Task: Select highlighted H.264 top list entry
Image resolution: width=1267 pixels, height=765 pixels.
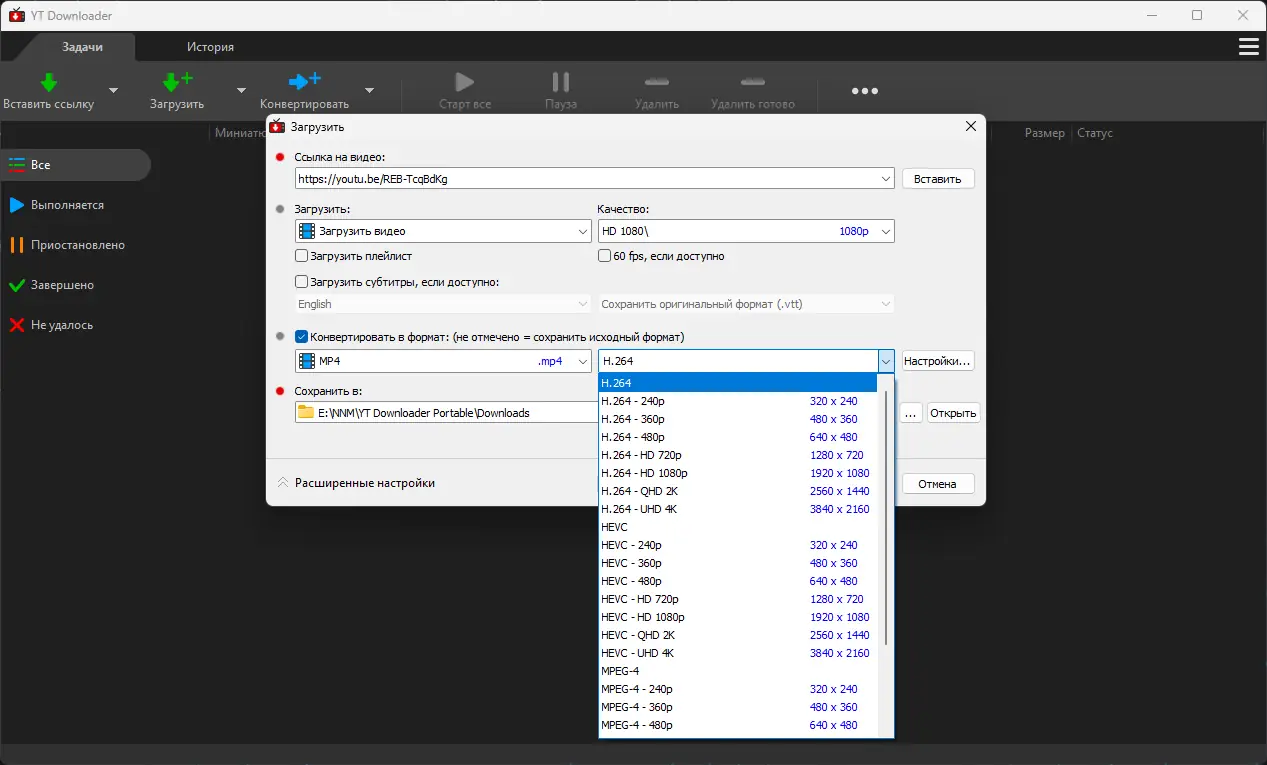Action: pyautogui.click(x=738, y=383)
